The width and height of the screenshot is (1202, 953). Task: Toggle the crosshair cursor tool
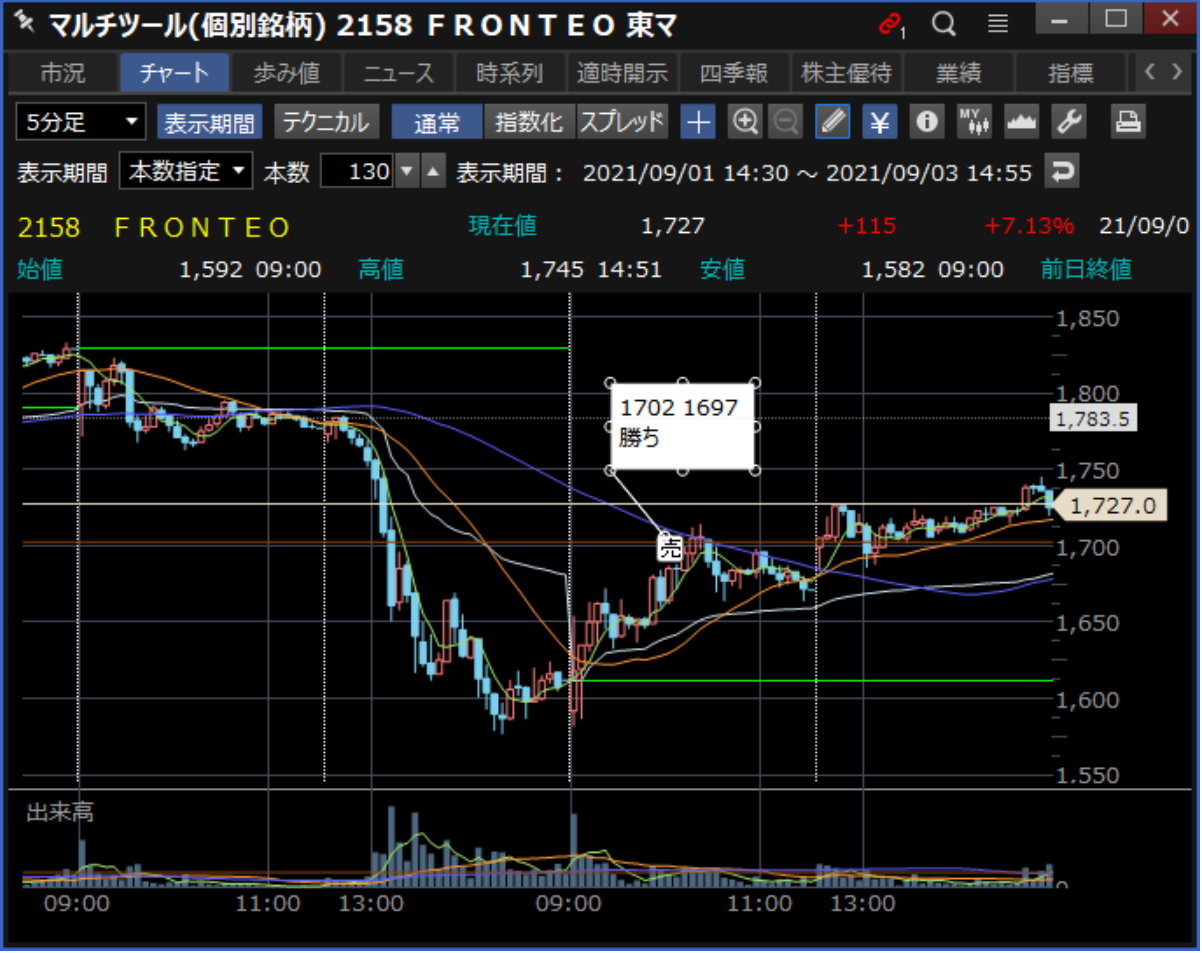point(698,123)
